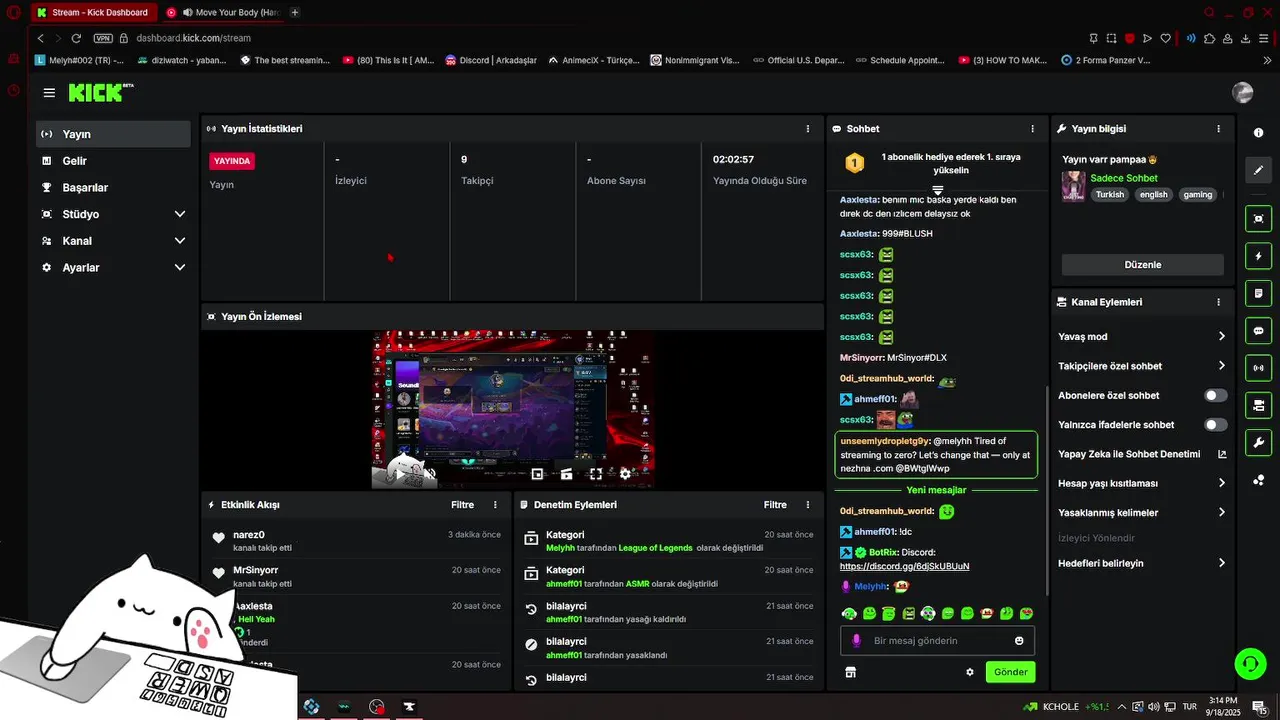Click the green Gönder button
Viewport: 1280px width, 720px height.
pos(1010,672)
